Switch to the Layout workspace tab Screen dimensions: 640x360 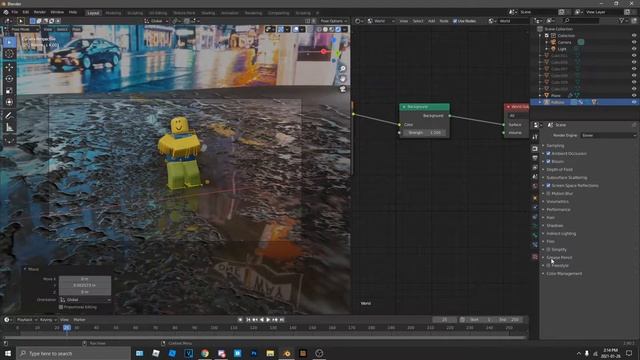point(93,13)
